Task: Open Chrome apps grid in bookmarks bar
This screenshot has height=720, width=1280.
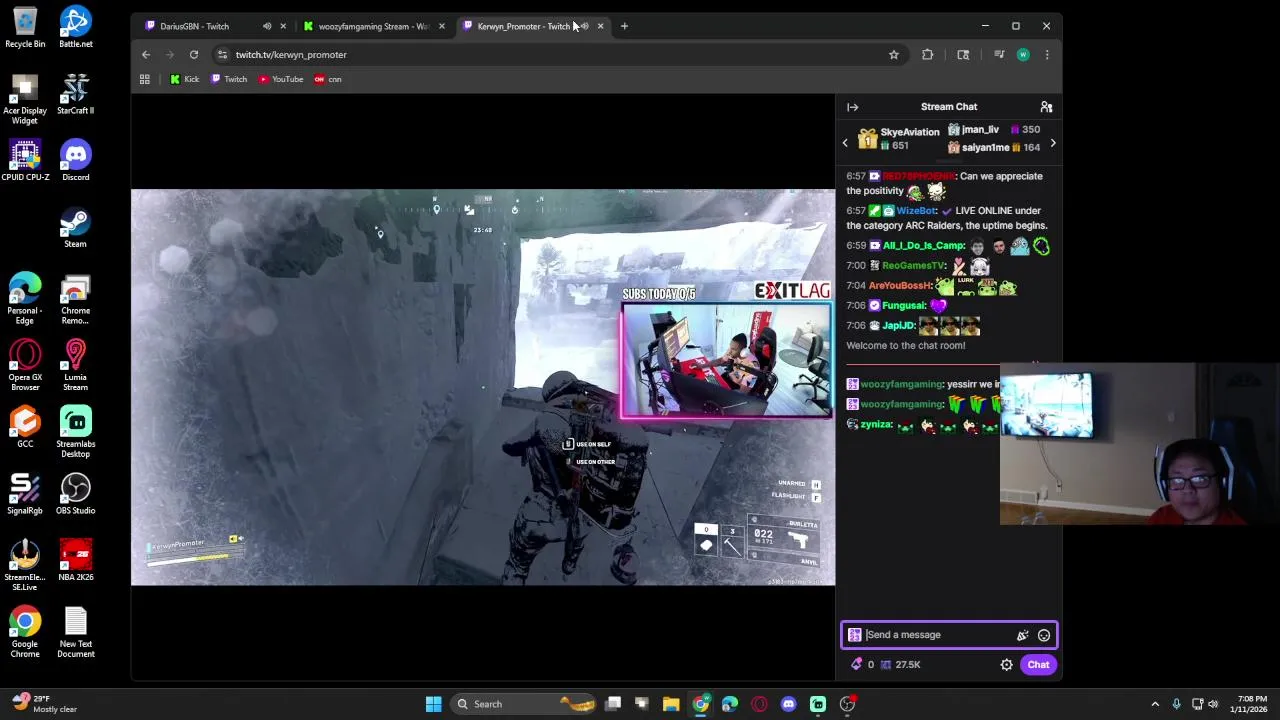Action: [x=145, y=79]
